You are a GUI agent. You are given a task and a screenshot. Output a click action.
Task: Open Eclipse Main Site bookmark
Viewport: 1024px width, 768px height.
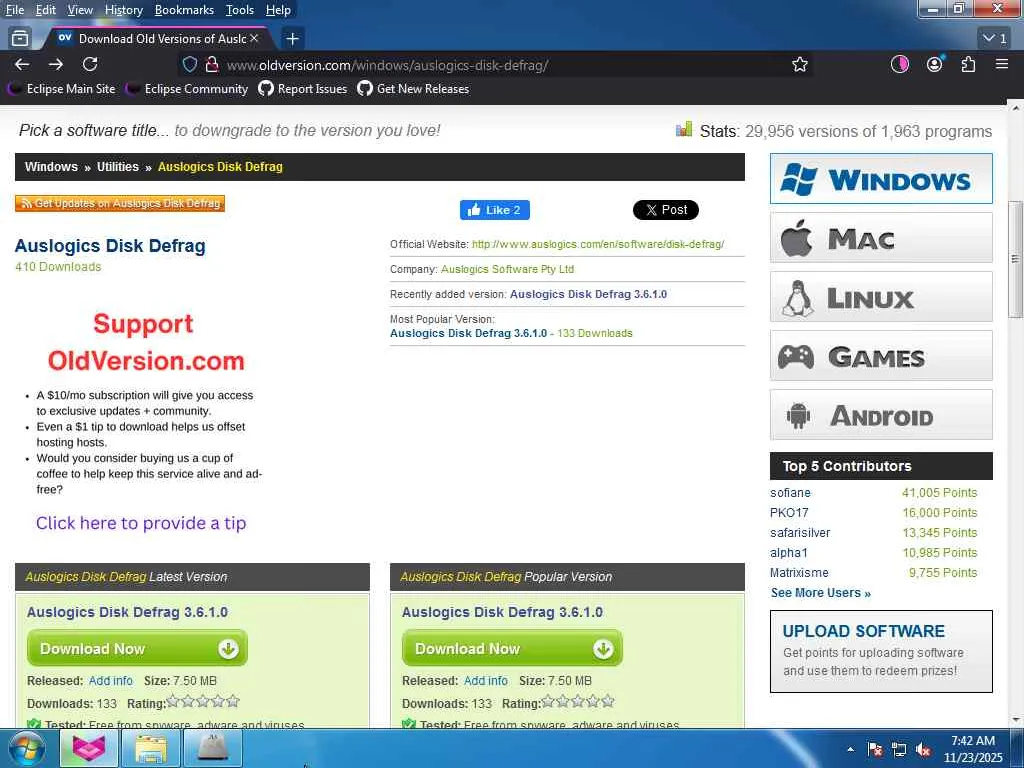61,89
